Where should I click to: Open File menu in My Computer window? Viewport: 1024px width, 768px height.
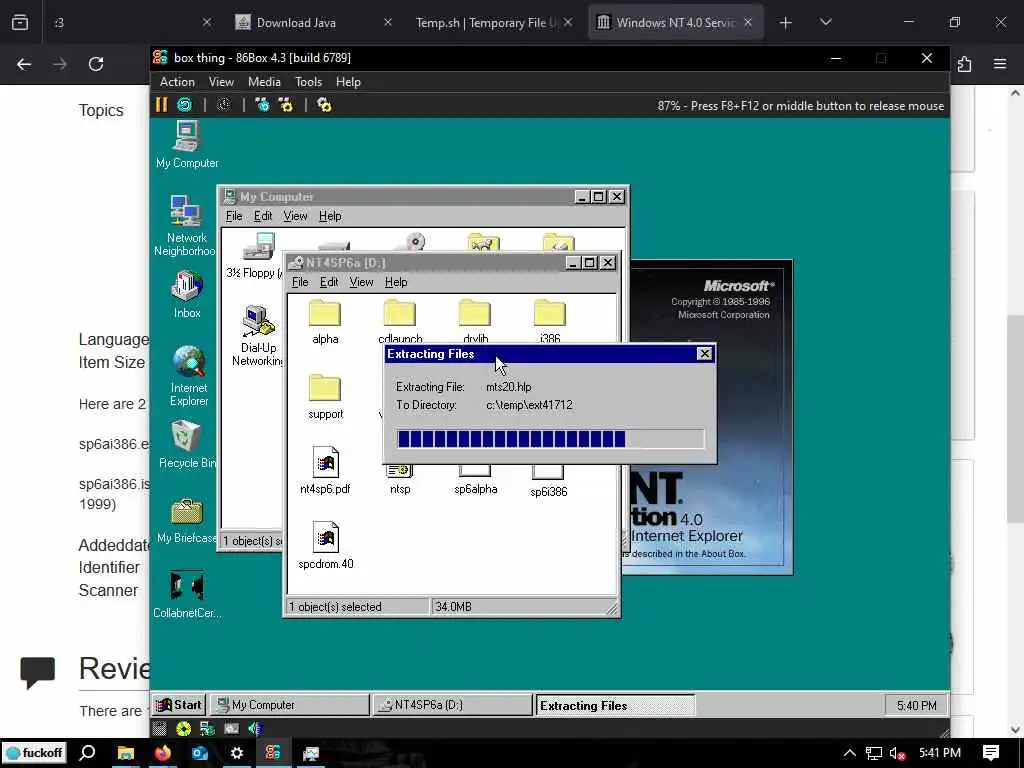tap(234, 216)
